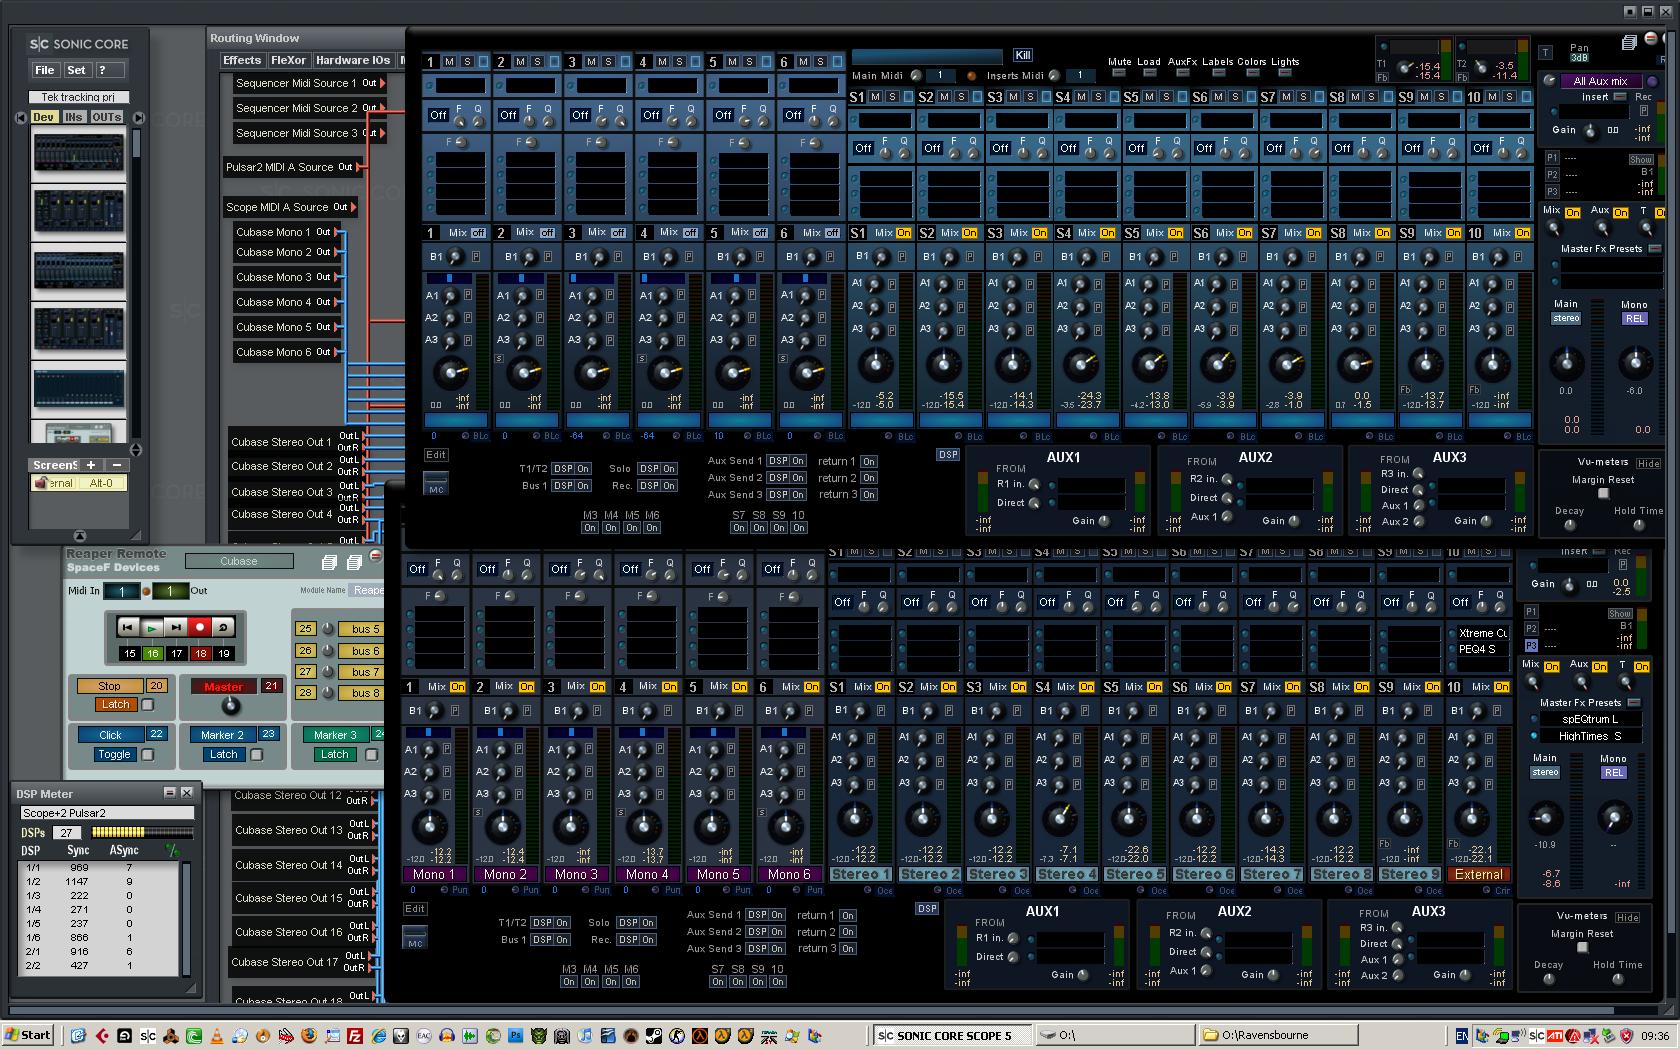Click the Start button on the taskbar
The image size is (1680, 1050).
pos(27,1035)
